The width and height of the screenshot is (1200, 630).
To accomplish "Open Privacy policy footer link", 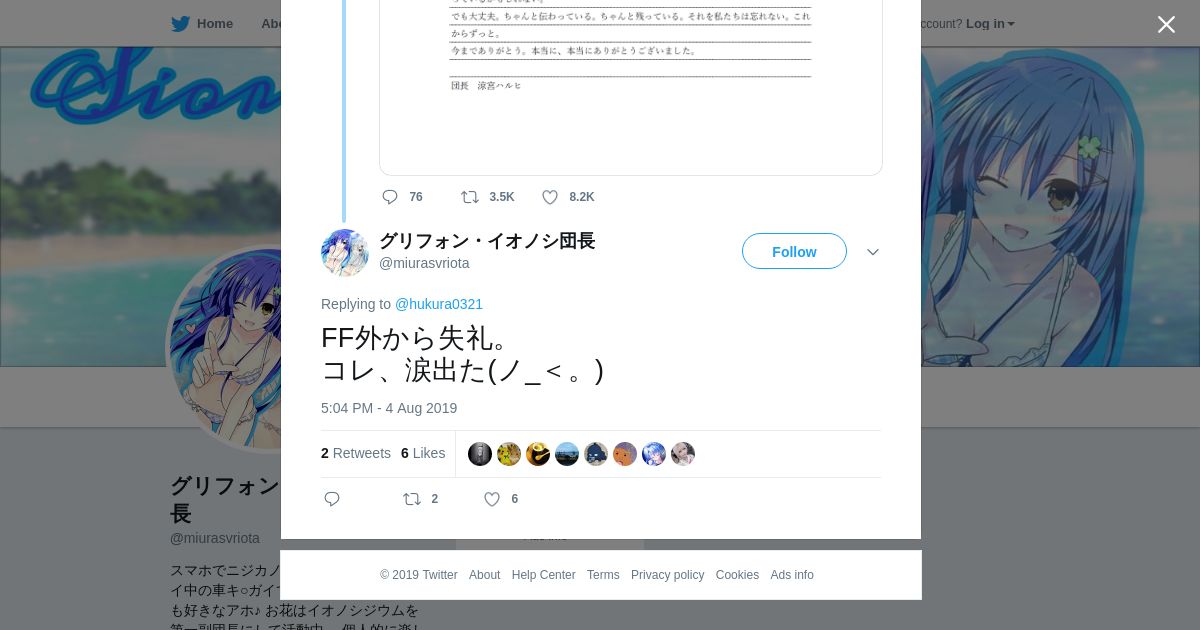I will point(667,575).
